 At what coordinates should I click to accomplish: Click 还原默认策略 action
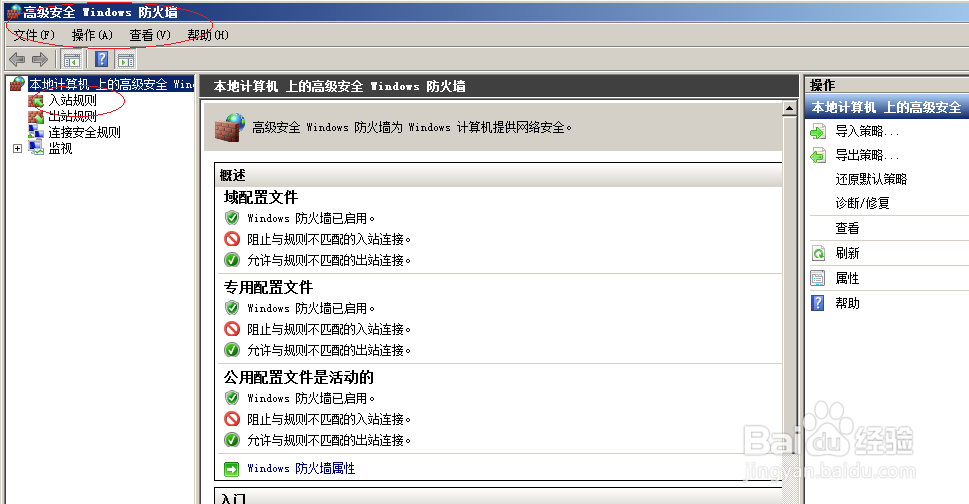click(871, 179)
